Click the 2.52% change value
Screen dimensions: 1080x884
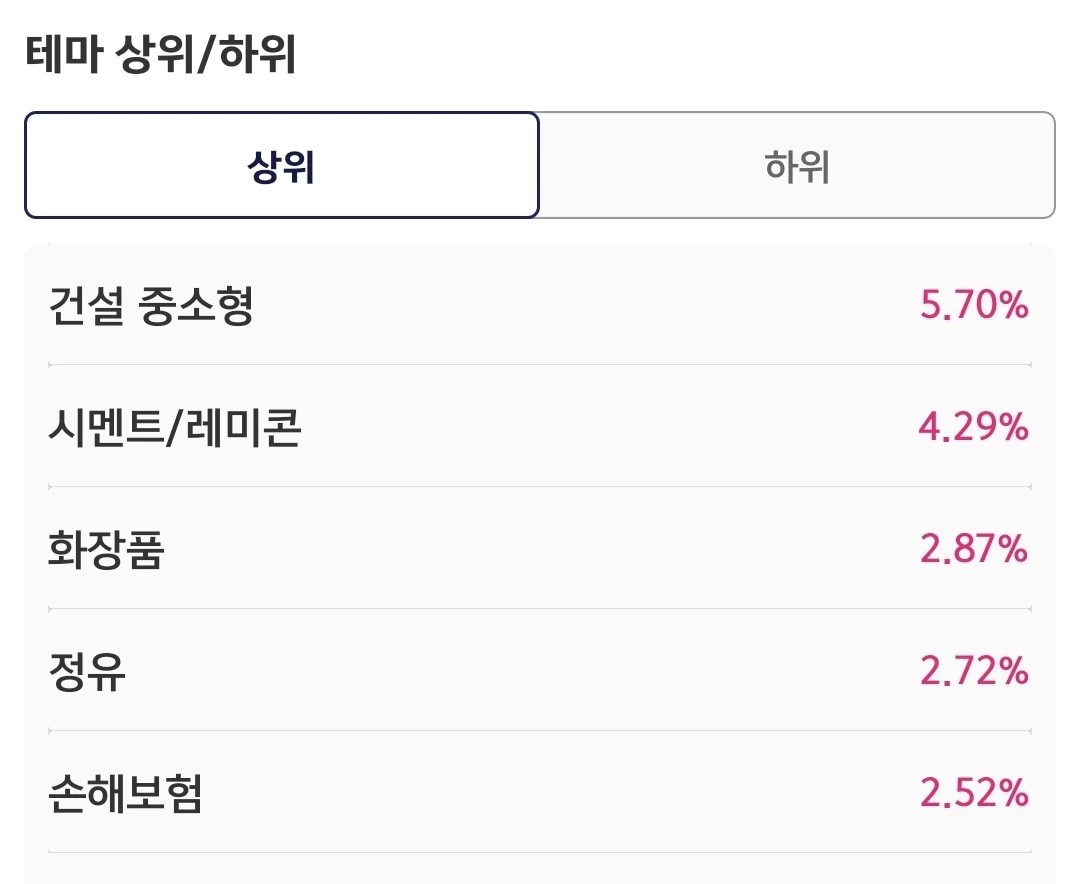[974, 793]
